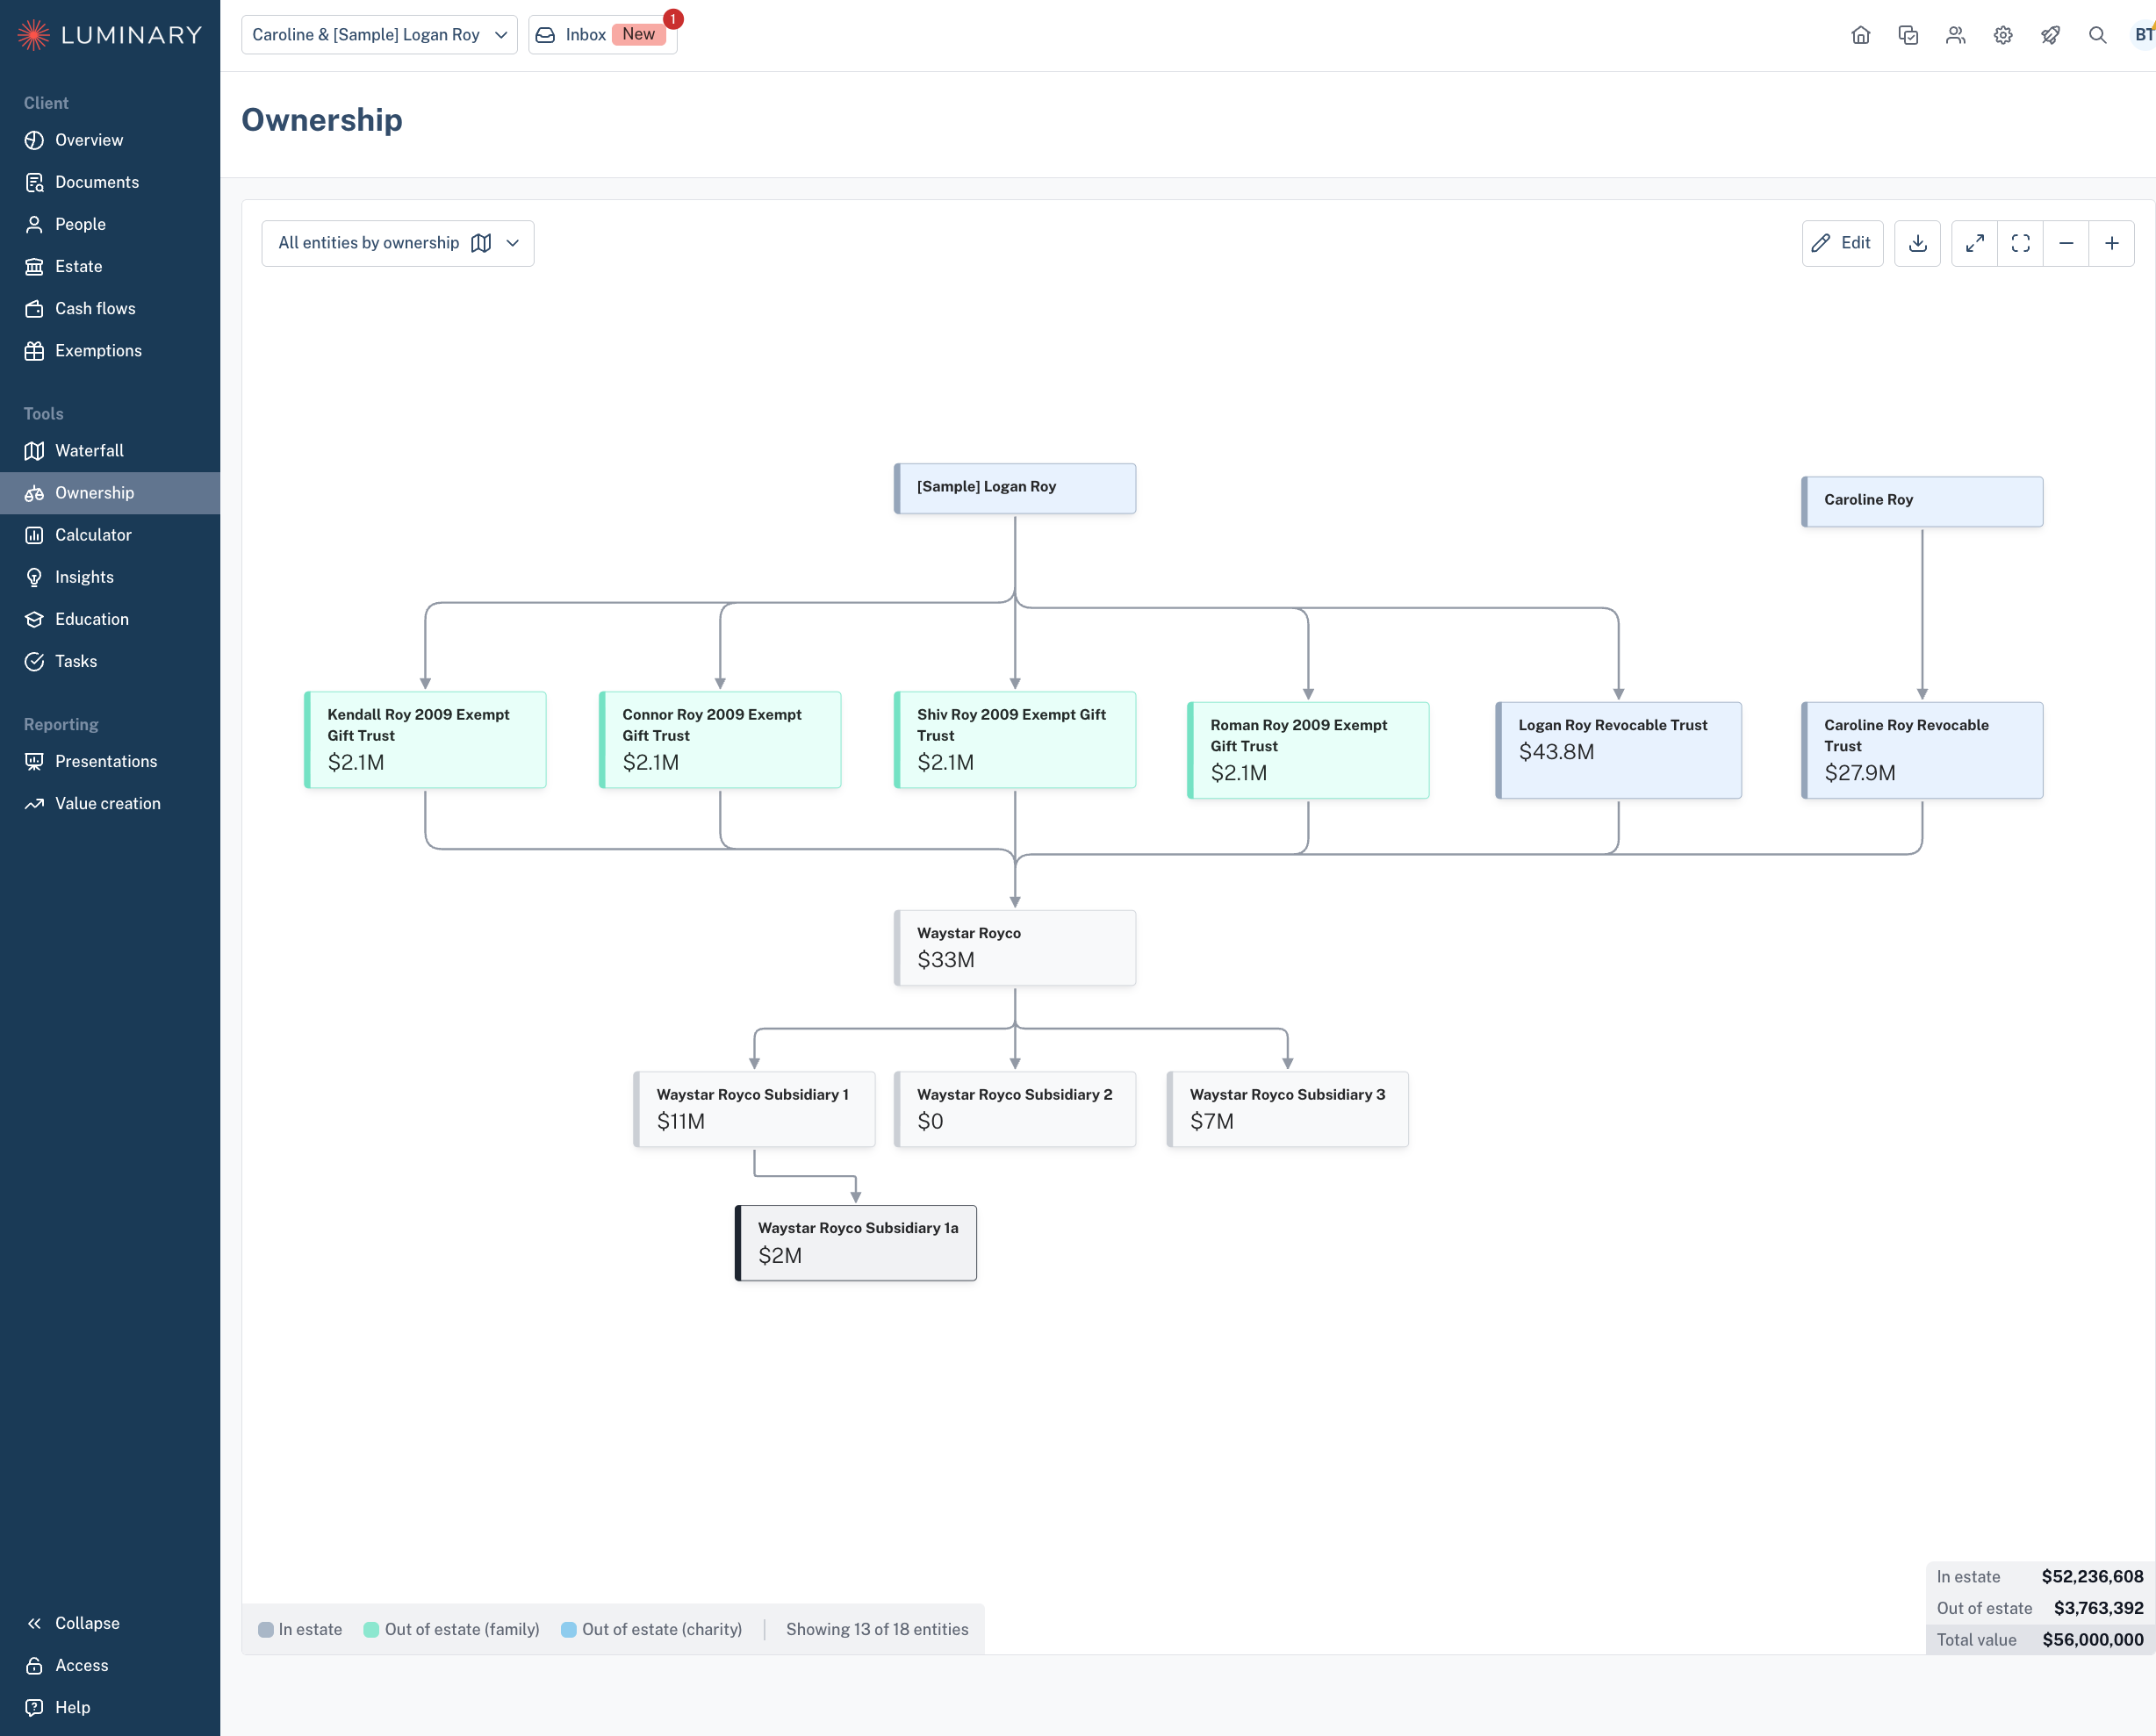Viewport: 2156px width, 1736px height.
Task: Expand the All entities by ownership dropdown
Action: 398,243
